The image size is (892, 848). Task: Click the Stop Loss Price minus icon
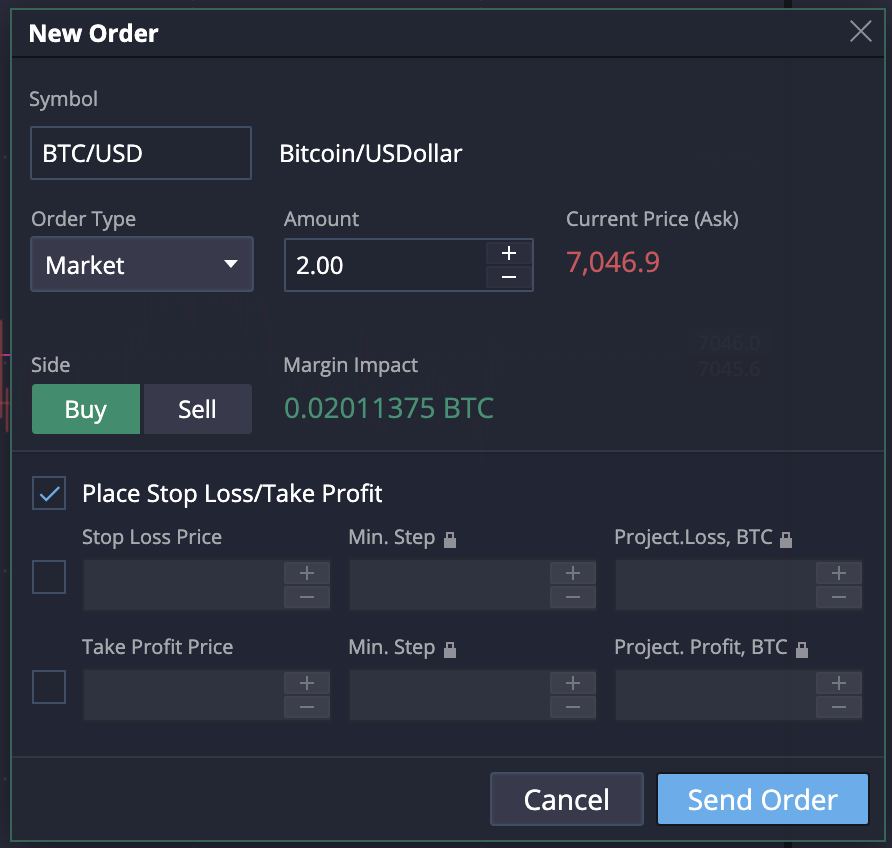tap(307, 598)
